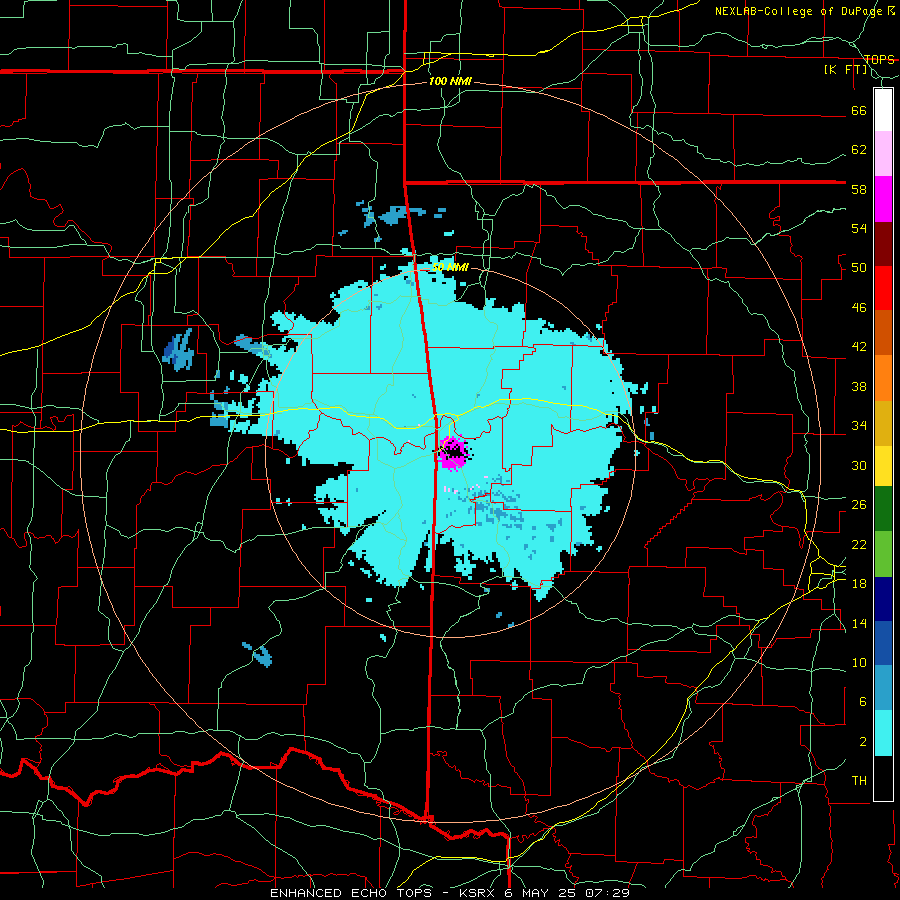Select the 6 scale value

(862, 702)
